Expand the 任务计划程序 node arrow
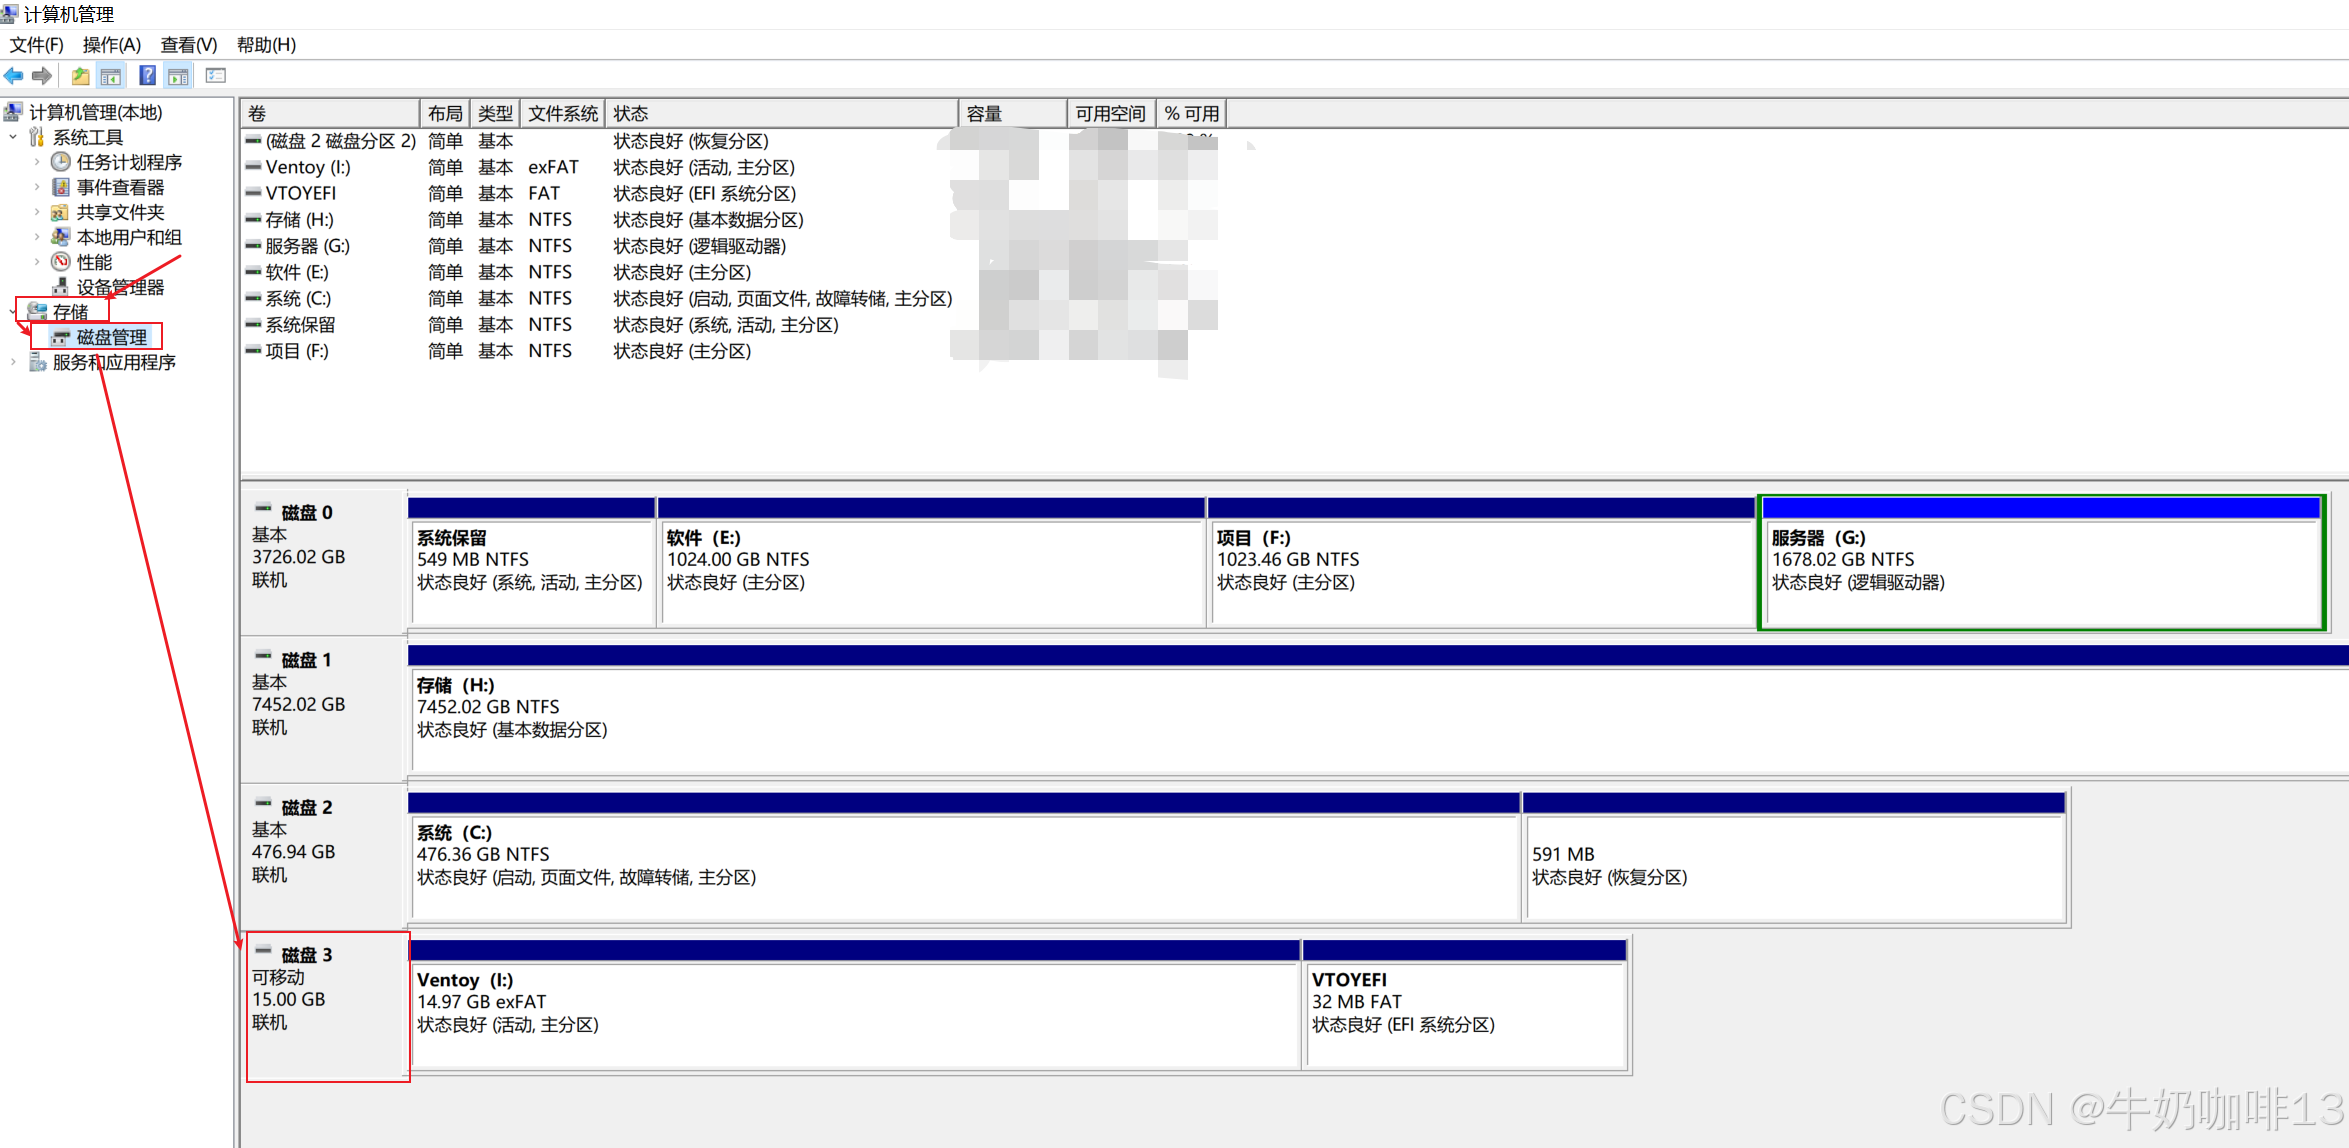The height and width of the screenshot is (1148, 2349). [37, 162]
